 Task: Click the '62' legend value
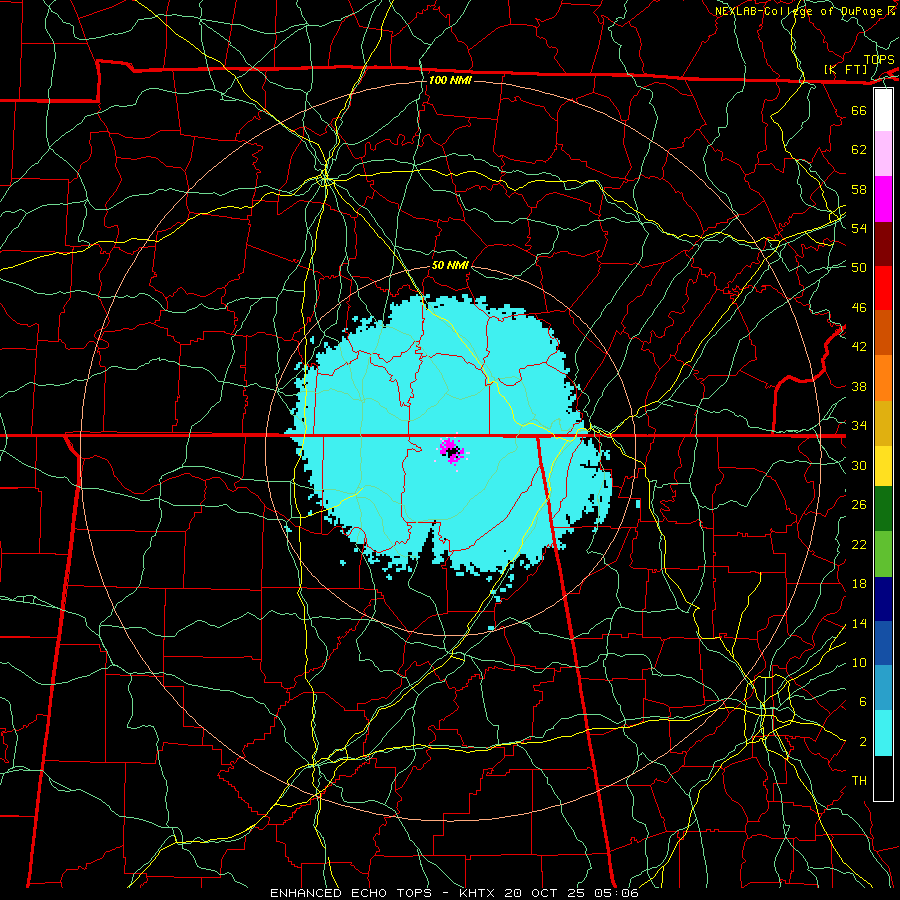click(x=859, y=149)
